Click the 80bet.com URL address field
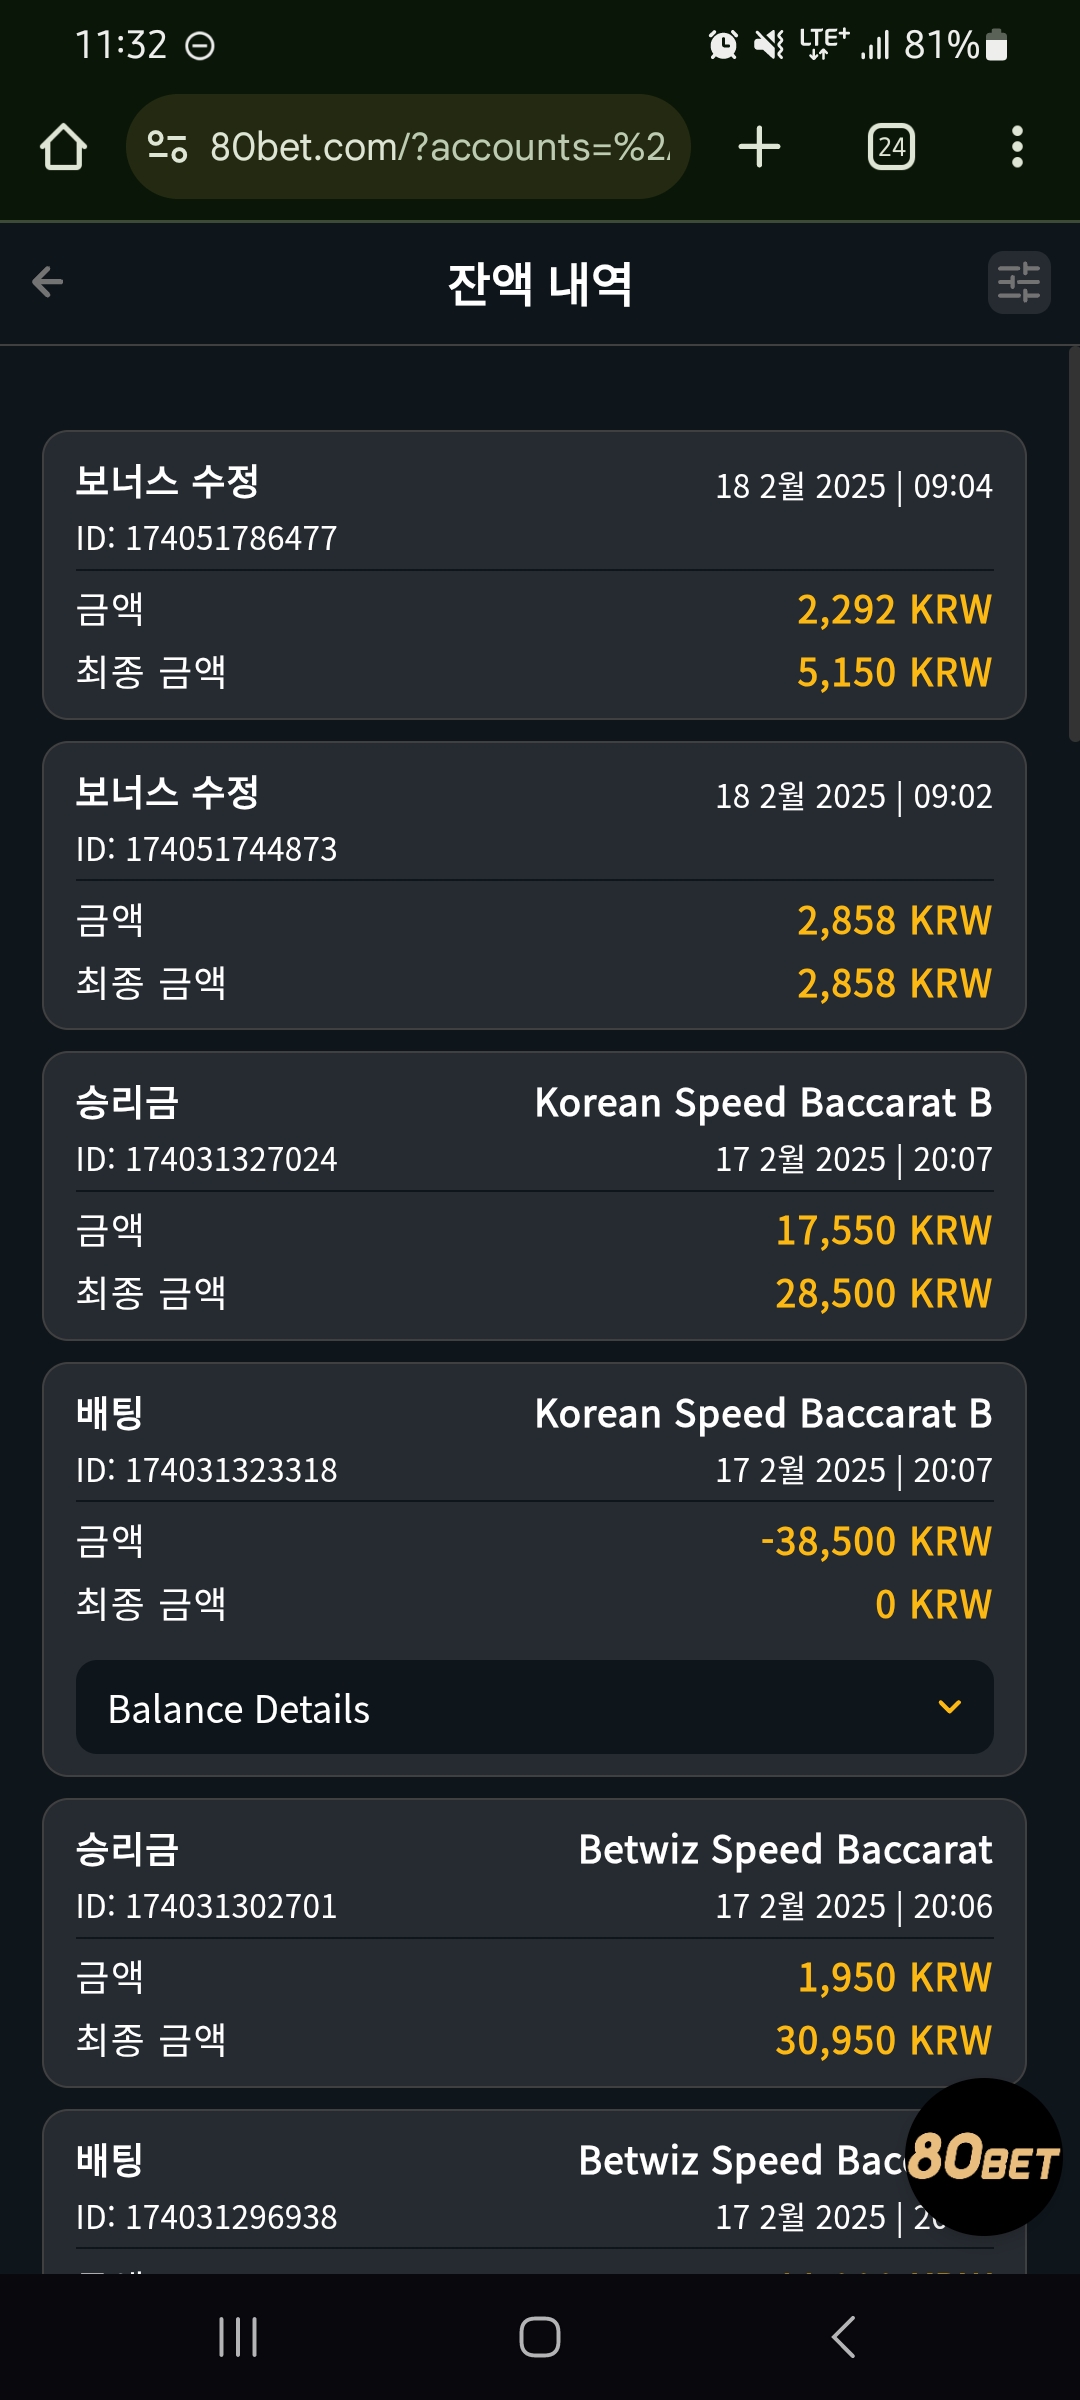 click(x=440, y=147)
